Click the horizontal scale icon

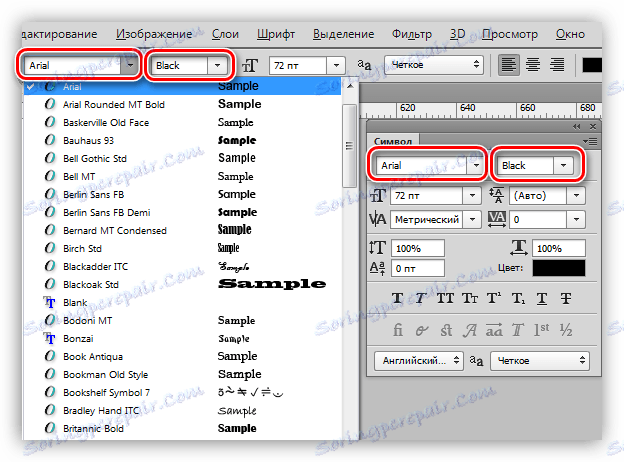point(519,248)
